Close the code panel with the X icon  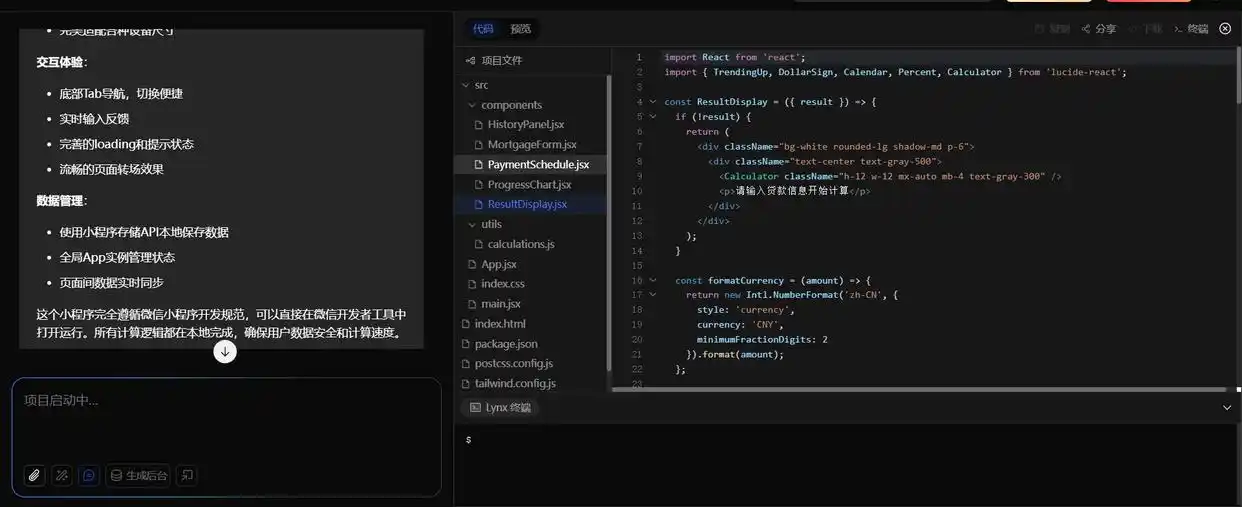(1225, 29)
